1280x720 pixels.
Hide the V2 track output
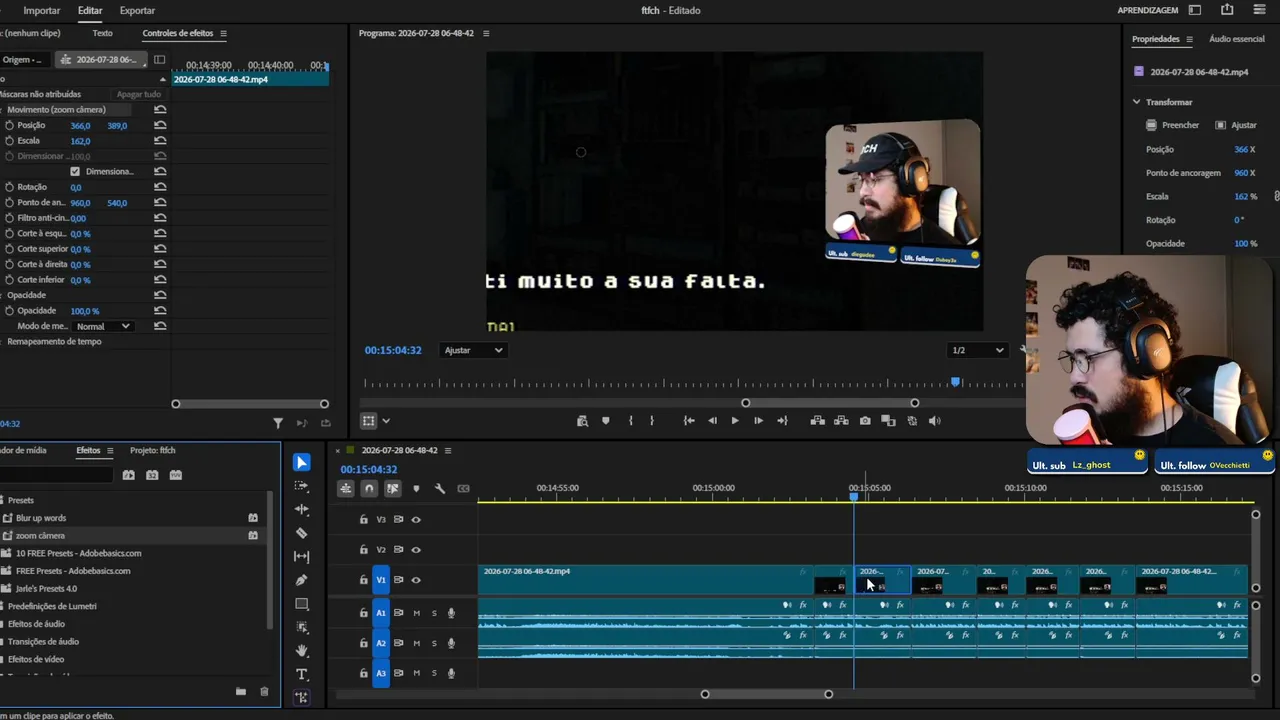(x=416, y=549)
